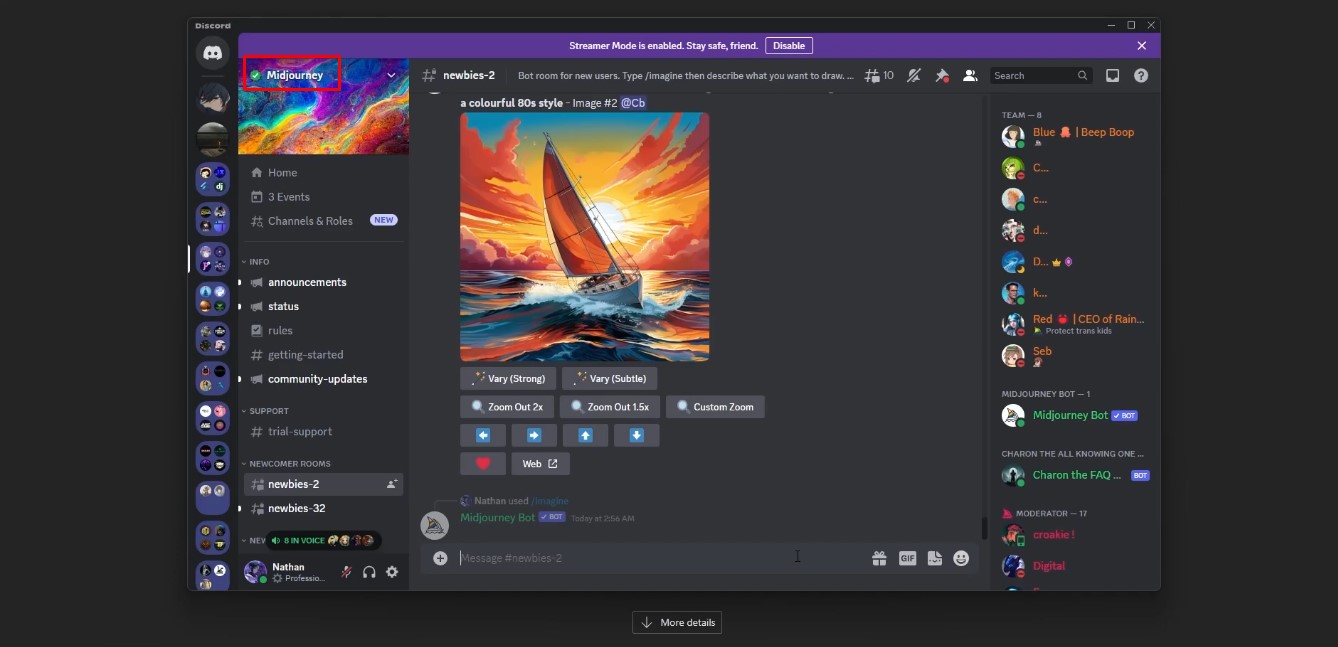Open Discord home direct messages icon
The image size is (1338, 647).
pos(212,54)
